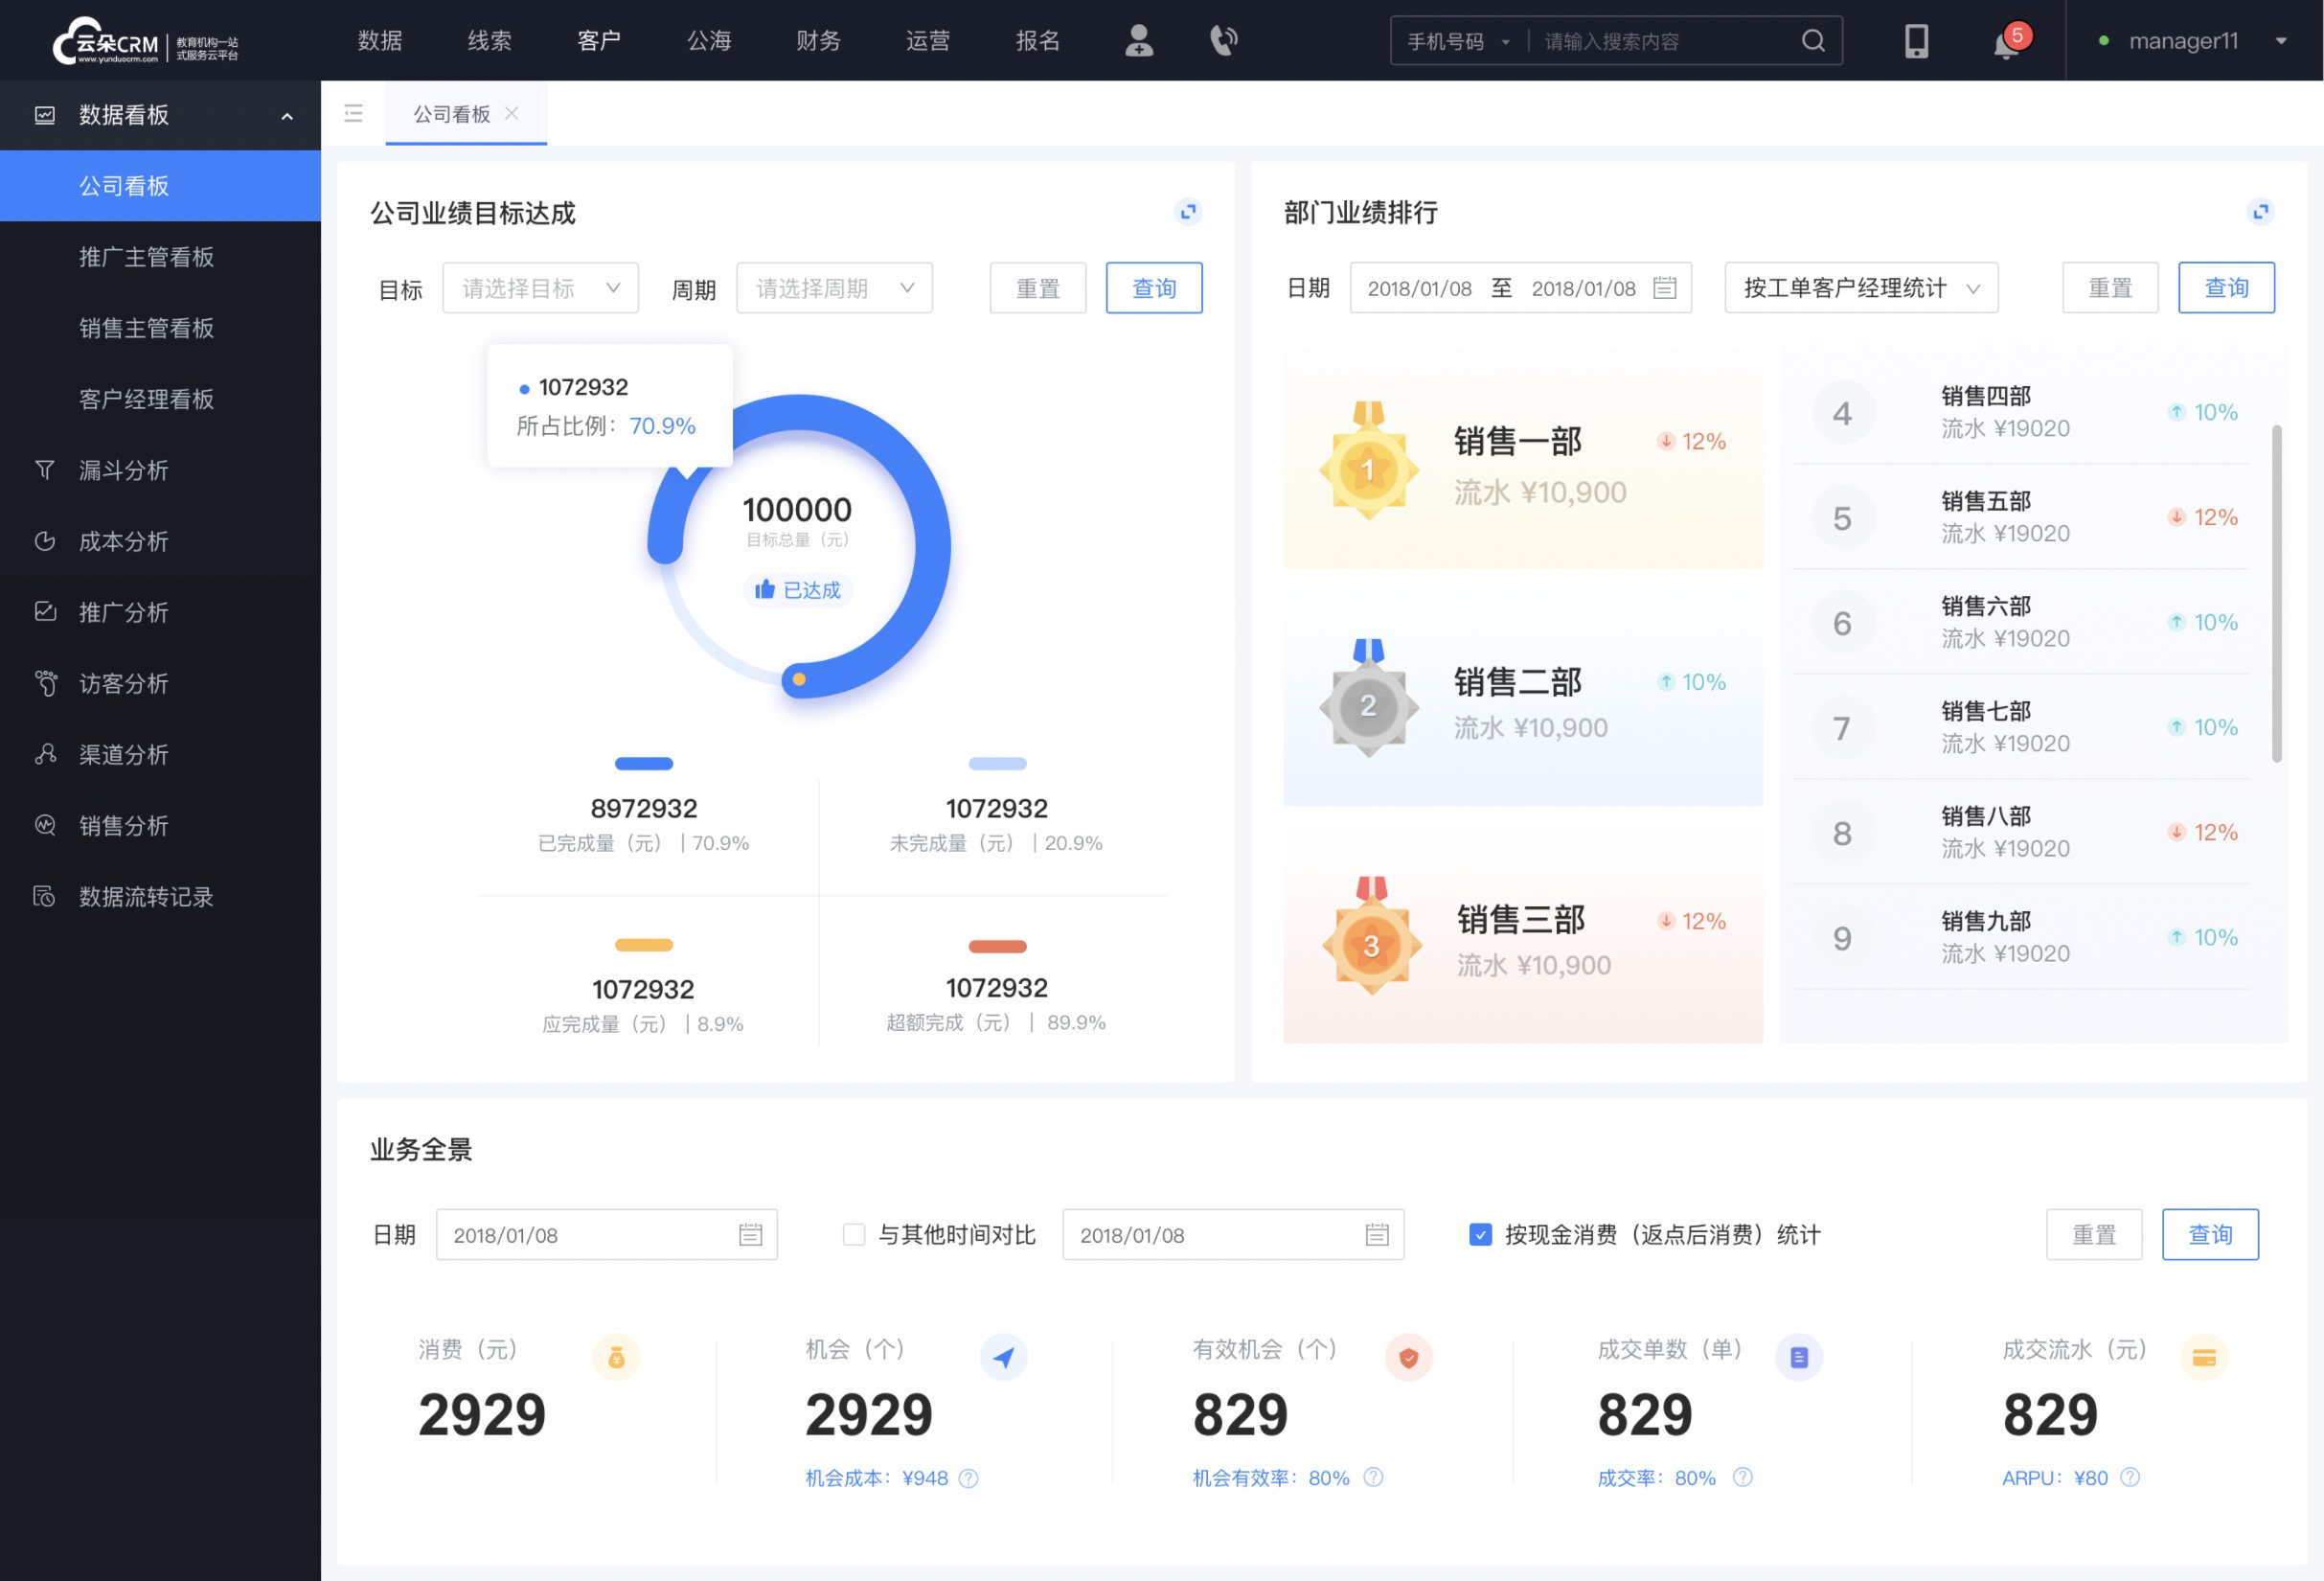
Task: Enable 按现金消费（返点后消费）统计 checkbox
Action: point(1474,1235)
